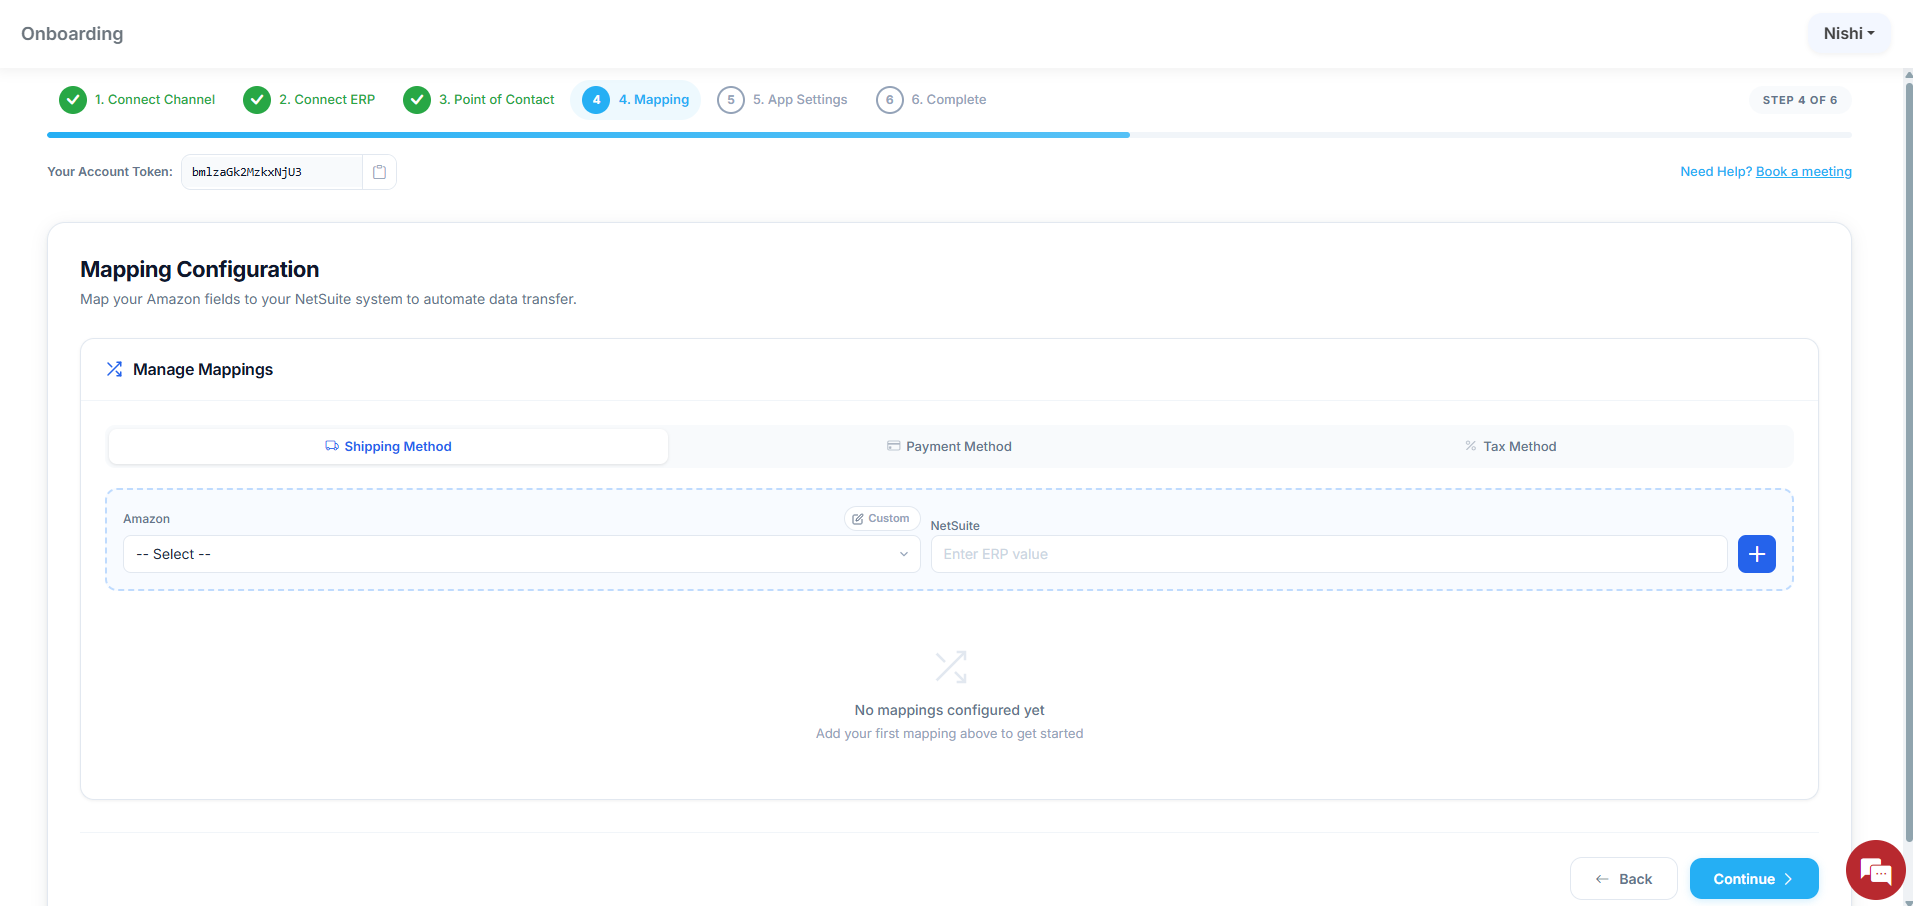This screenshot has width=1913, height=906.
Task: Select the Point of Contact completed step indicator
Action: pos(417,99)
